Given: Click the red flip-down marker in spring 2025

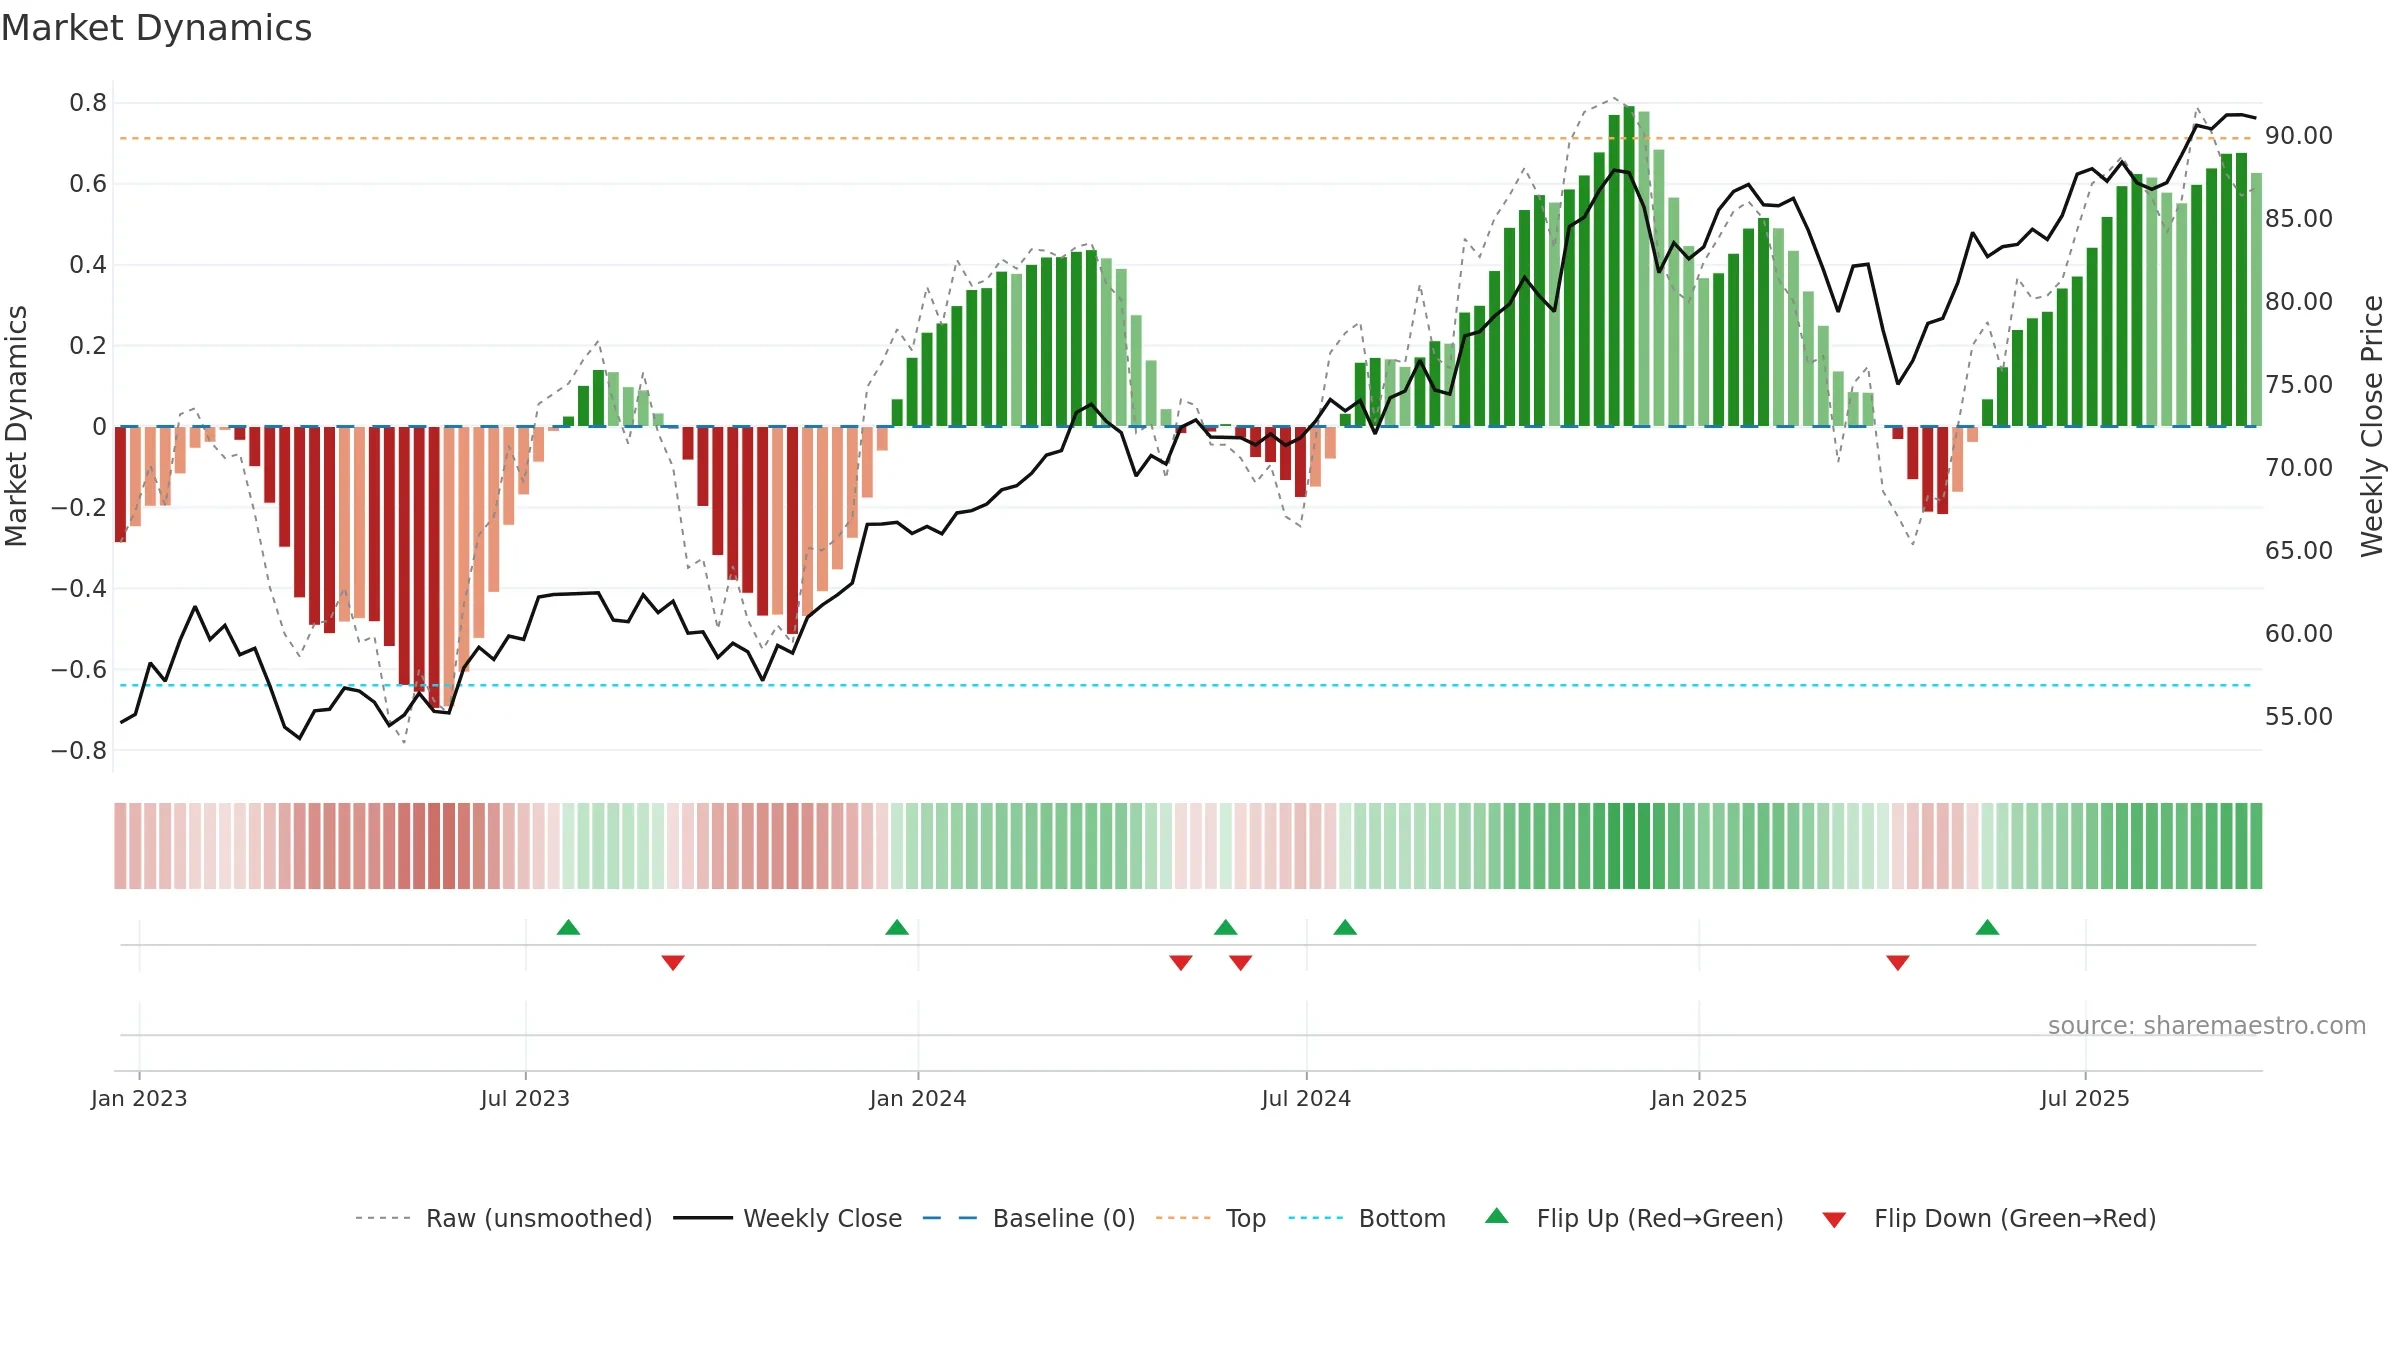Looking at the screenshot, I should tap(1898, 962).
